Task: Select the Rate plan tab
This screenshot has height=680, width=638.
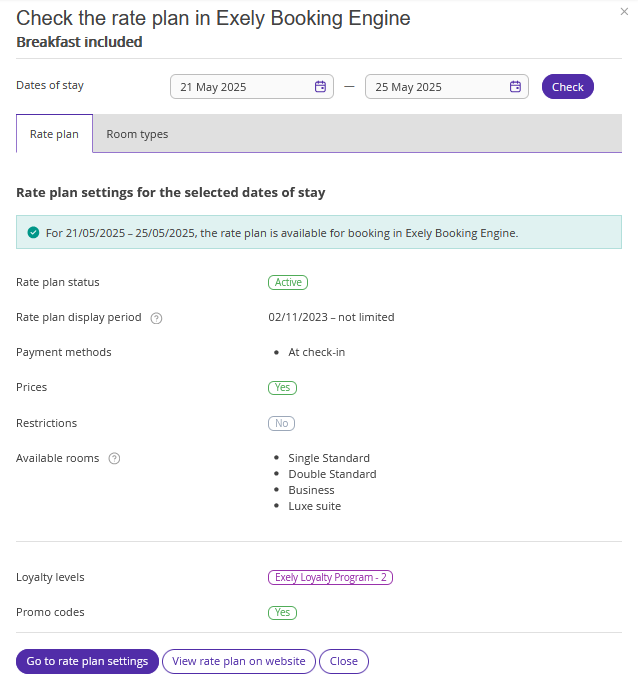Action: 54,134
